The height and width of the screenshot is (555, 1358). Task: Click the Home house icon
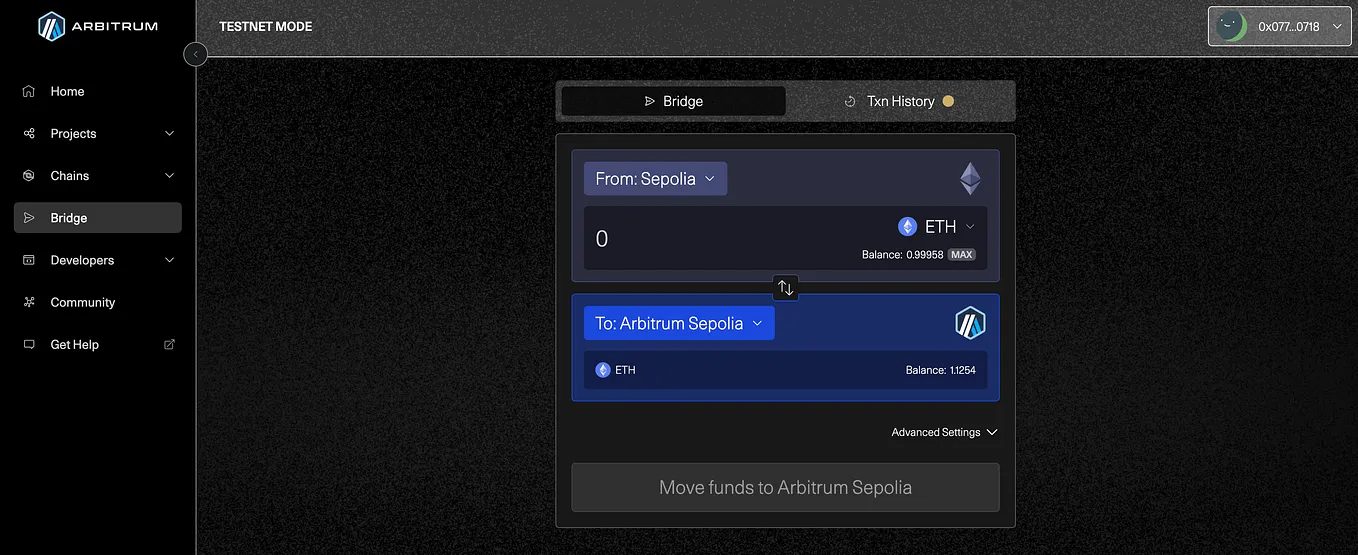click(29, 91)
